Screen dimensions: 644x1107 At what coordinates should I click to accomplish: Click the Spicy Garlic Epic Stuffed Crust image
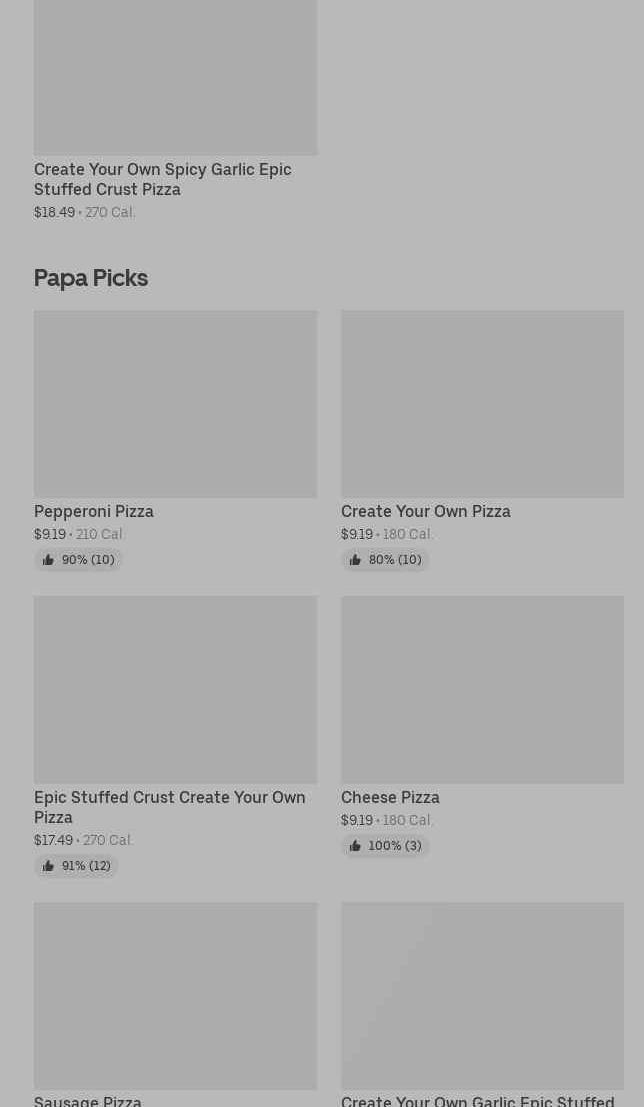point(175,77)
